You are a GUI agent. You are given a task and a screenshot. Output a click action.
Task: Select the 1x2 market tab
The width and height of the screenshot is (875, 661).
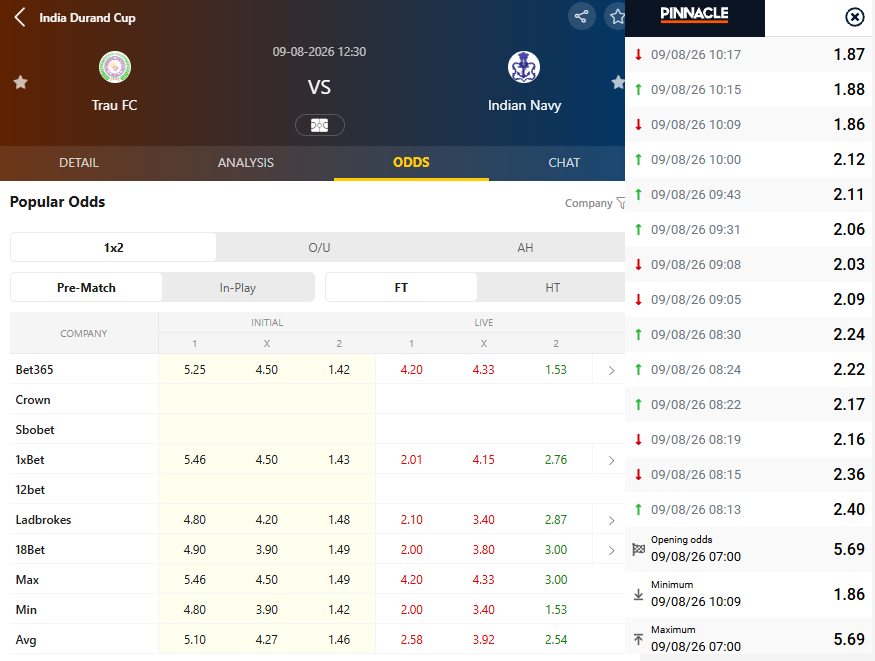tap(113, 247)
